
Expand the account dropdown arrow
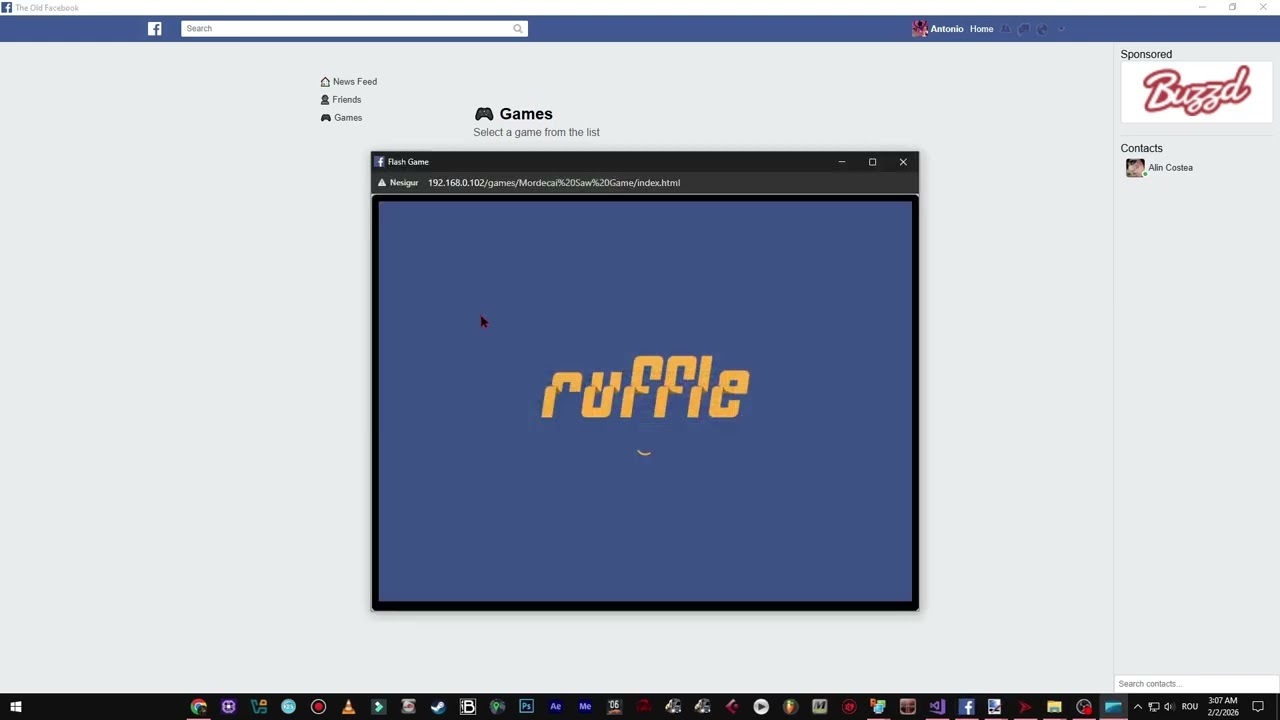(1061, 29)
